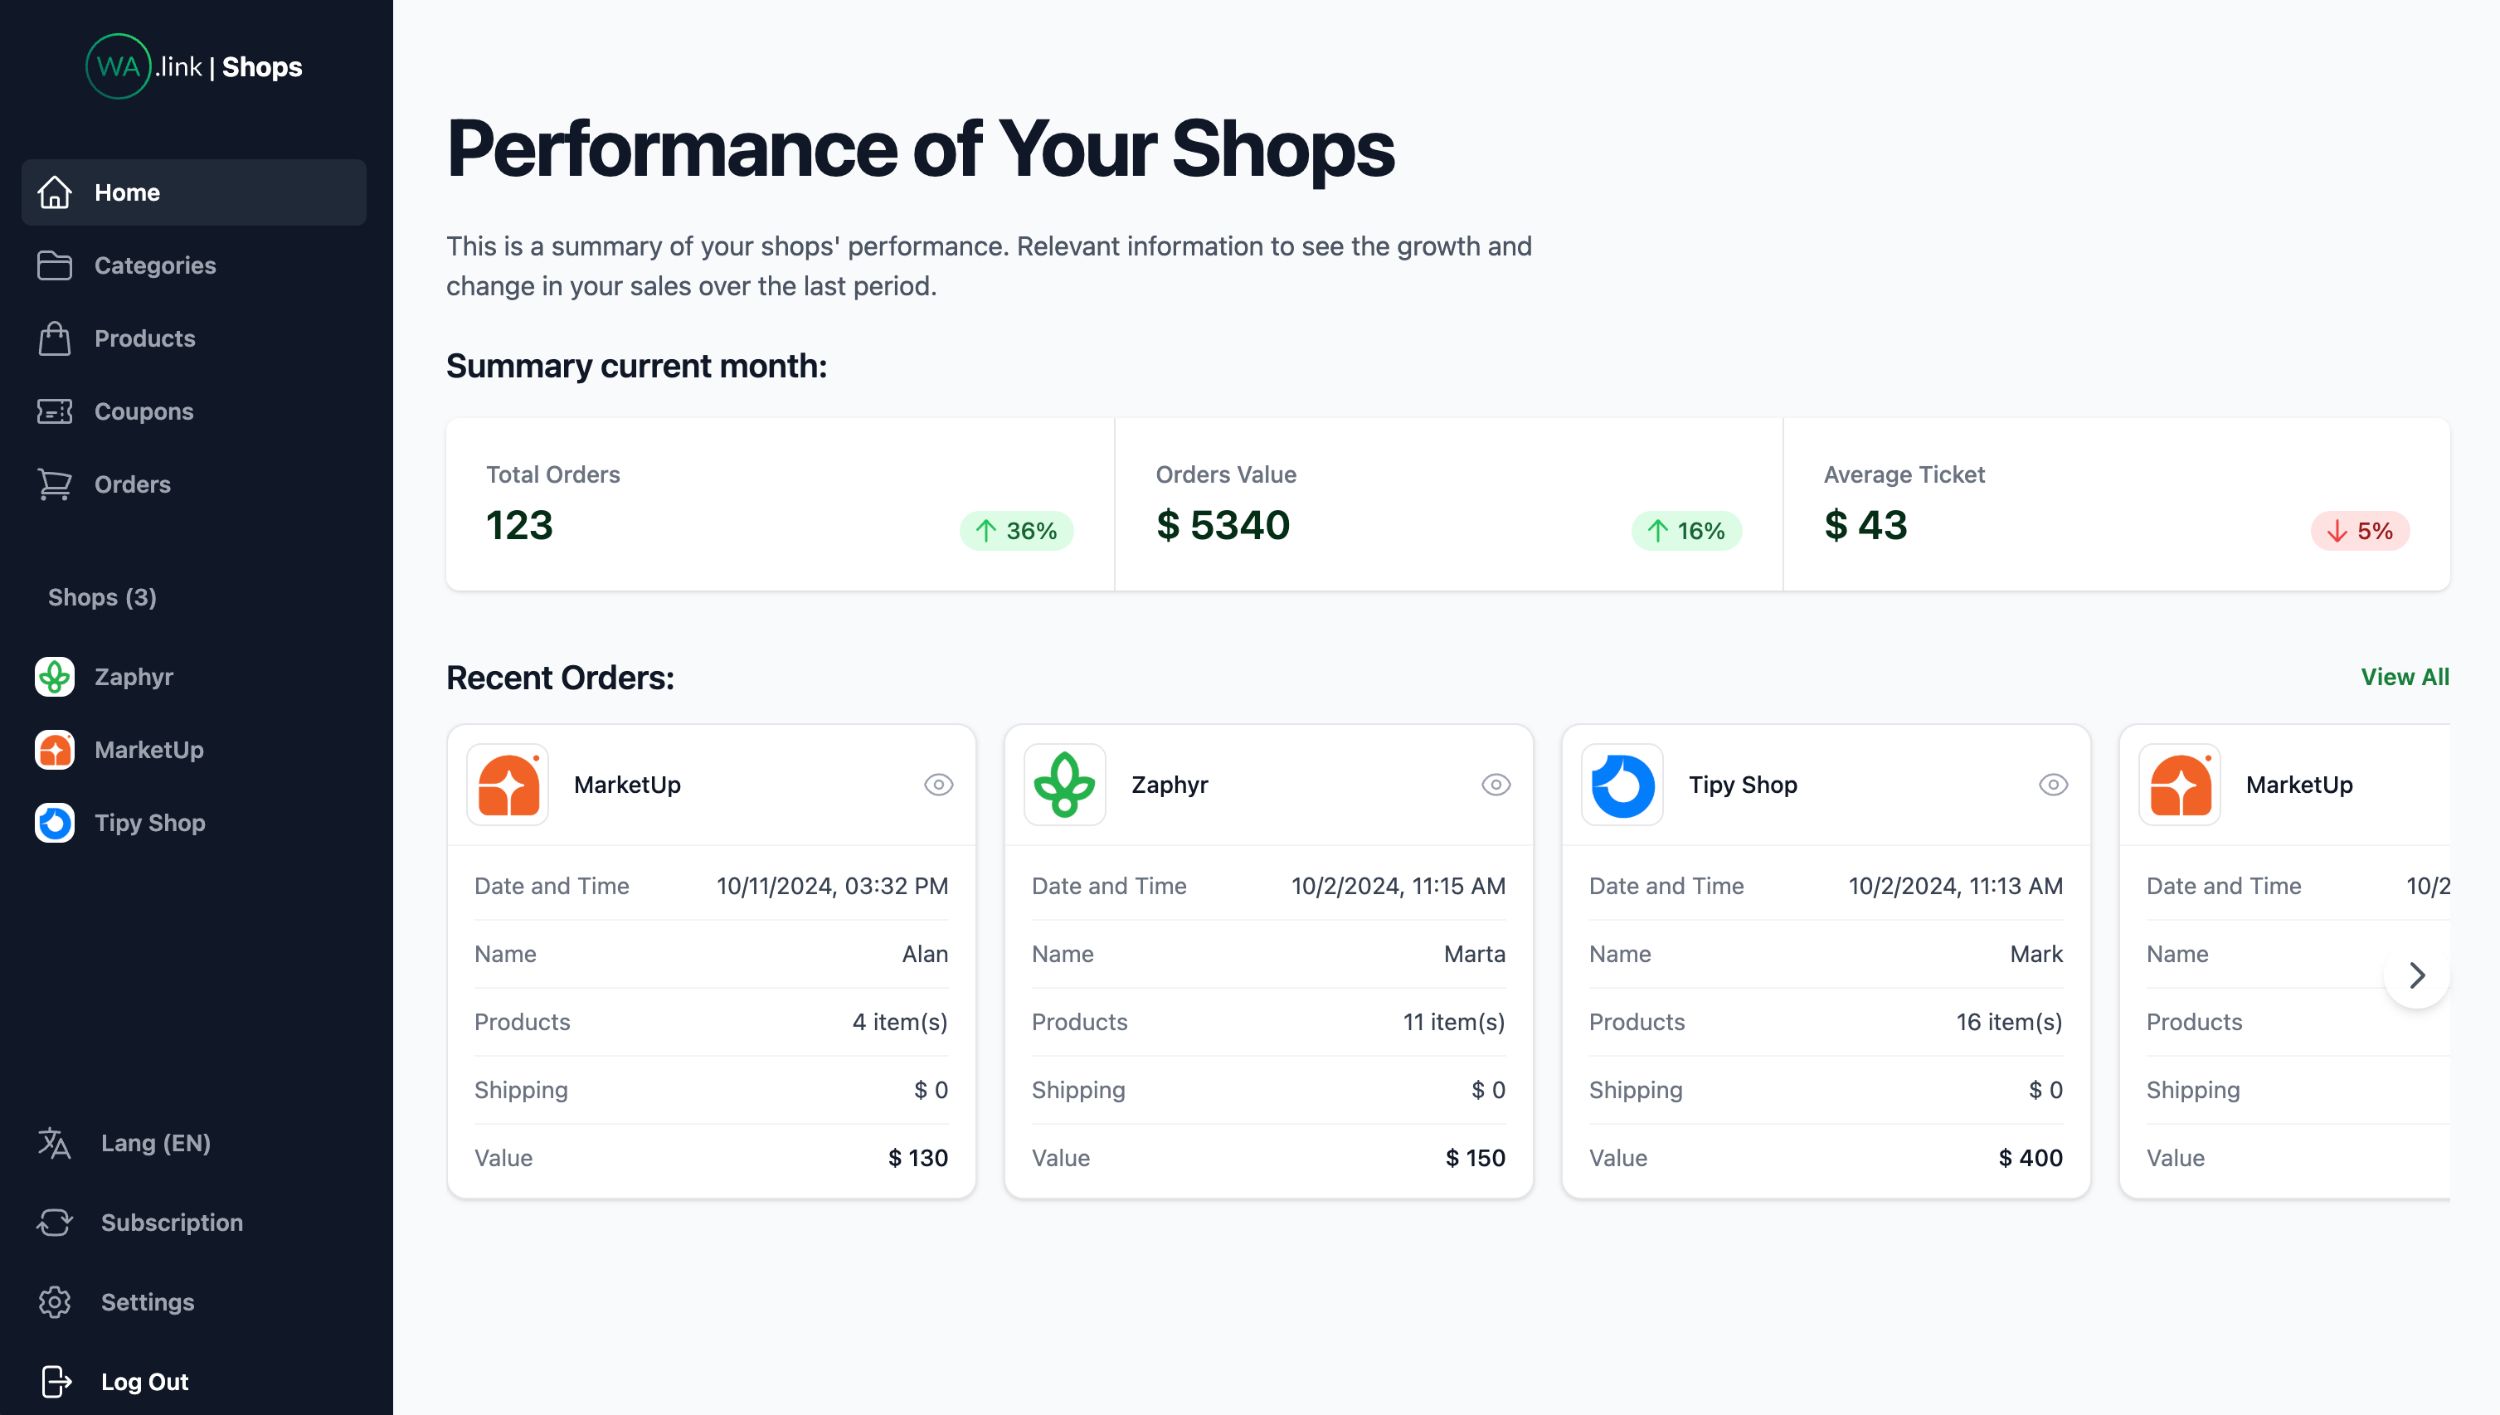2500x1415 pixels.
Task: Toggle eye icon on Tipy Shop order card
Action: [x=2052, y=785]
